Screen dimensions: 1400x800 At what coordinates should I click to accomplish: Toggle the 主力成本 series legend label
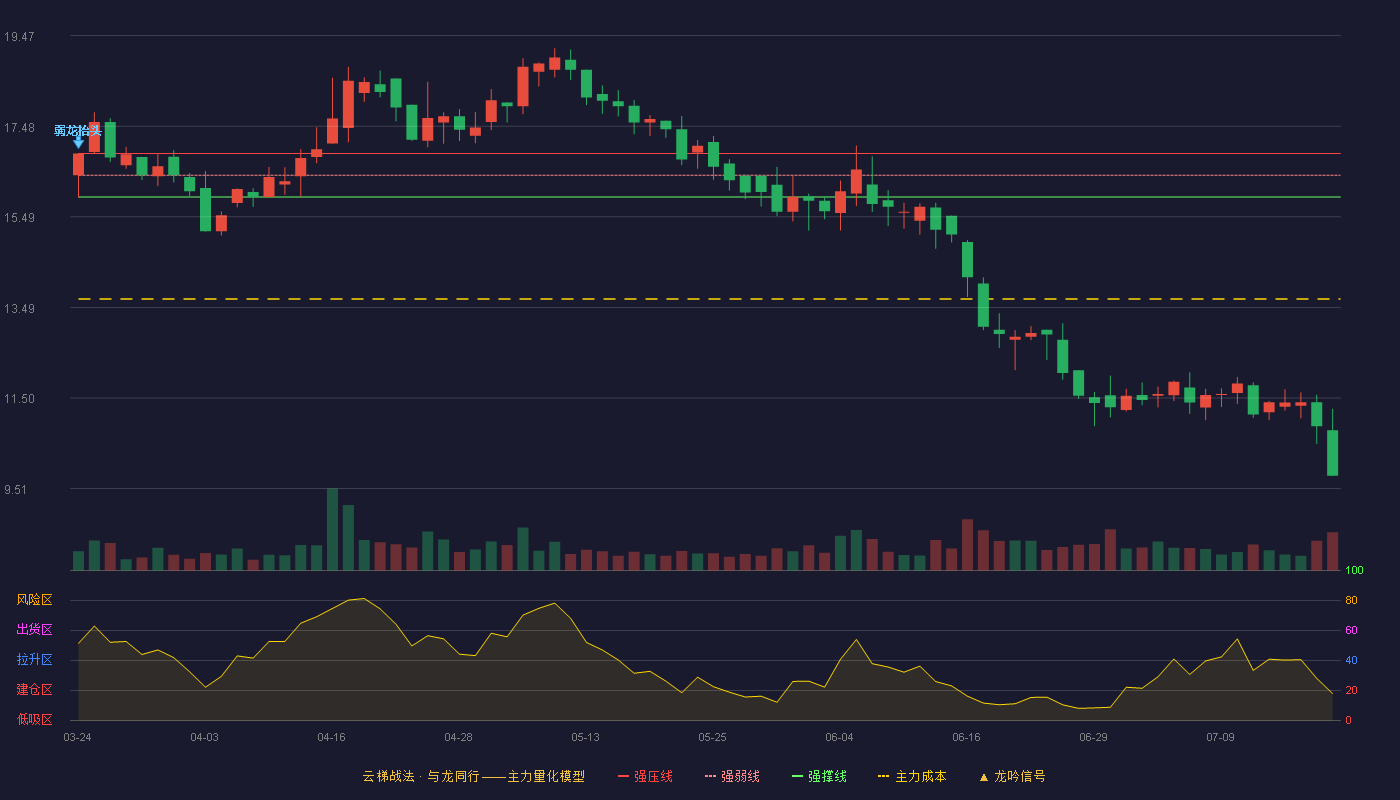[x=920, y=776]
